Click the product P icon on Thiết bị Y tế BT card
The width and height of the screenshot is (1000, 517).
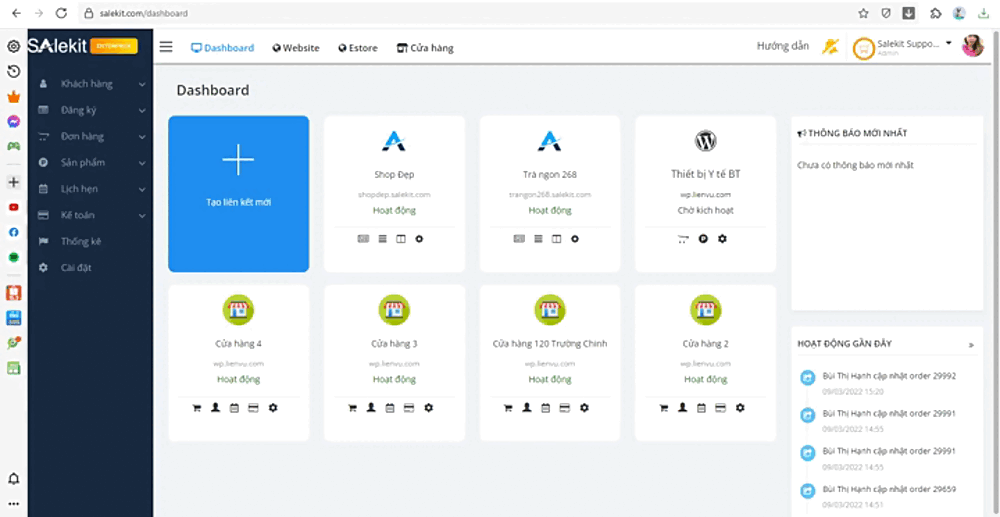click(703, 239)
